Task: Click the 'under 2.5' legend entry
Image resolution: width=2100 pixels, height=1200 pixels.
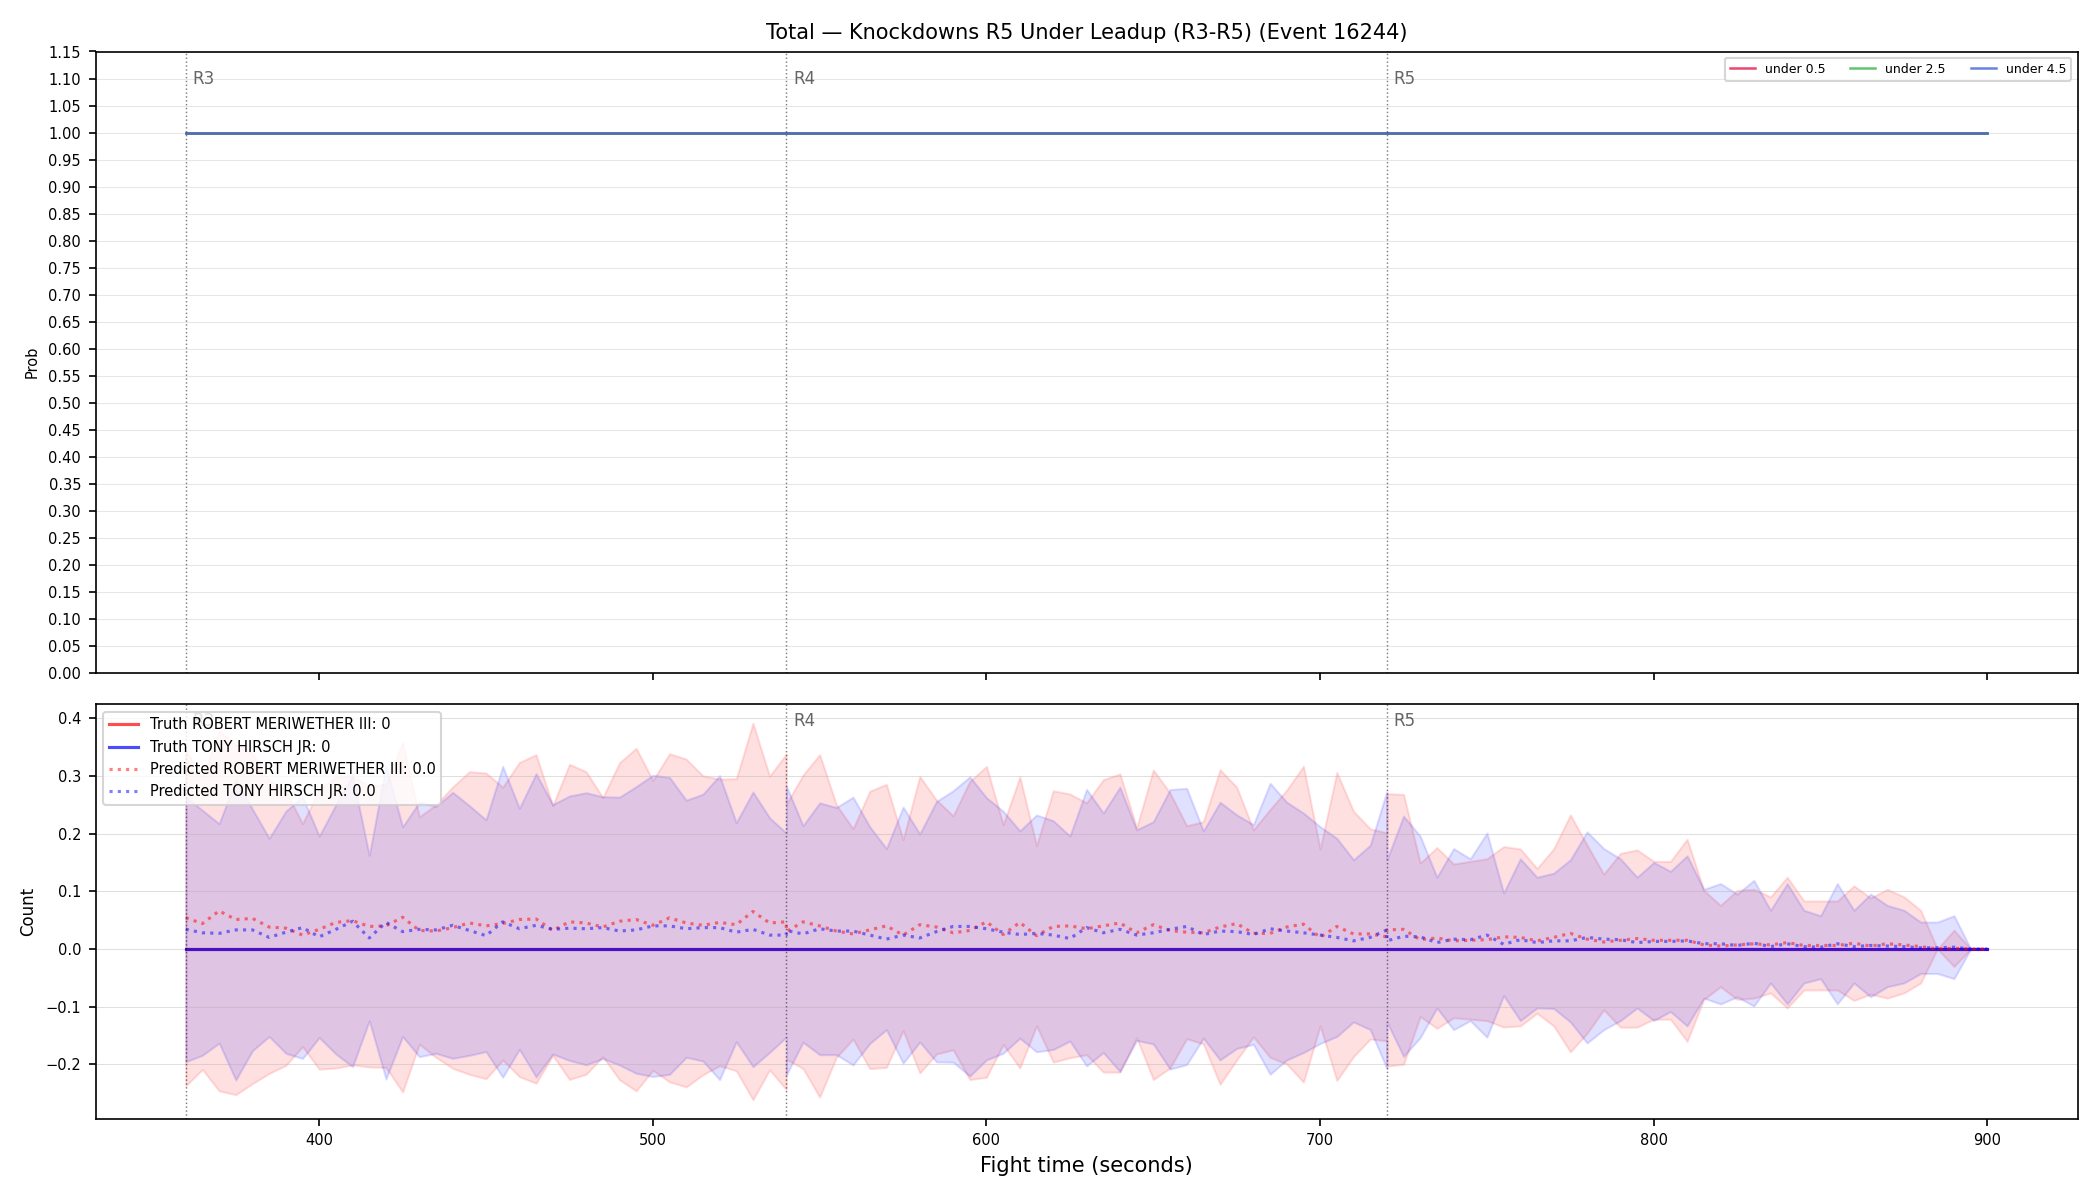Action: point(1897,69)
